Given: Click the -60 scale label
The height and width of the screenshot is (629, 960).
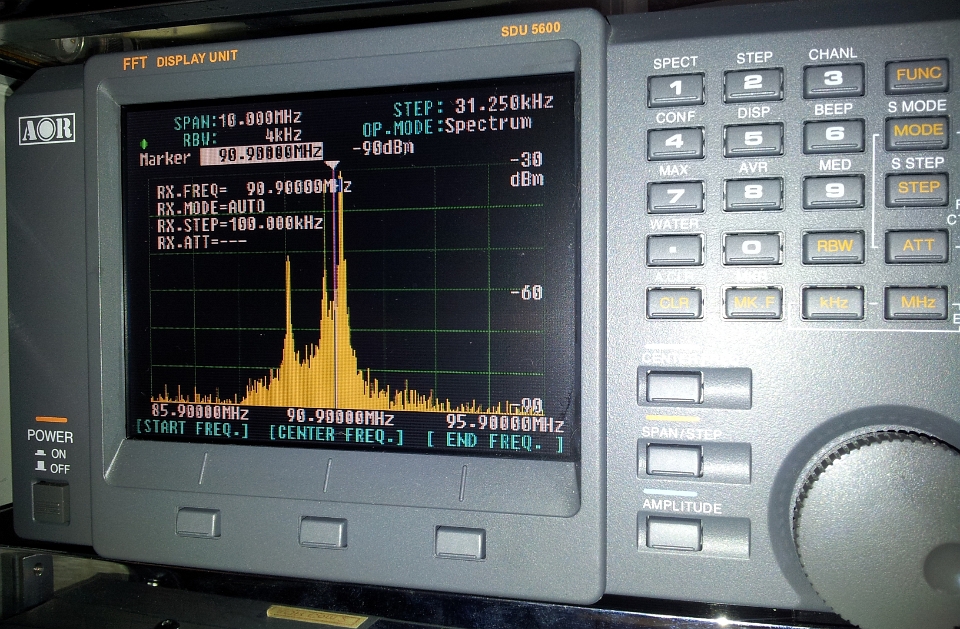Looking at the screenshot, I should [x=527, y=292].
